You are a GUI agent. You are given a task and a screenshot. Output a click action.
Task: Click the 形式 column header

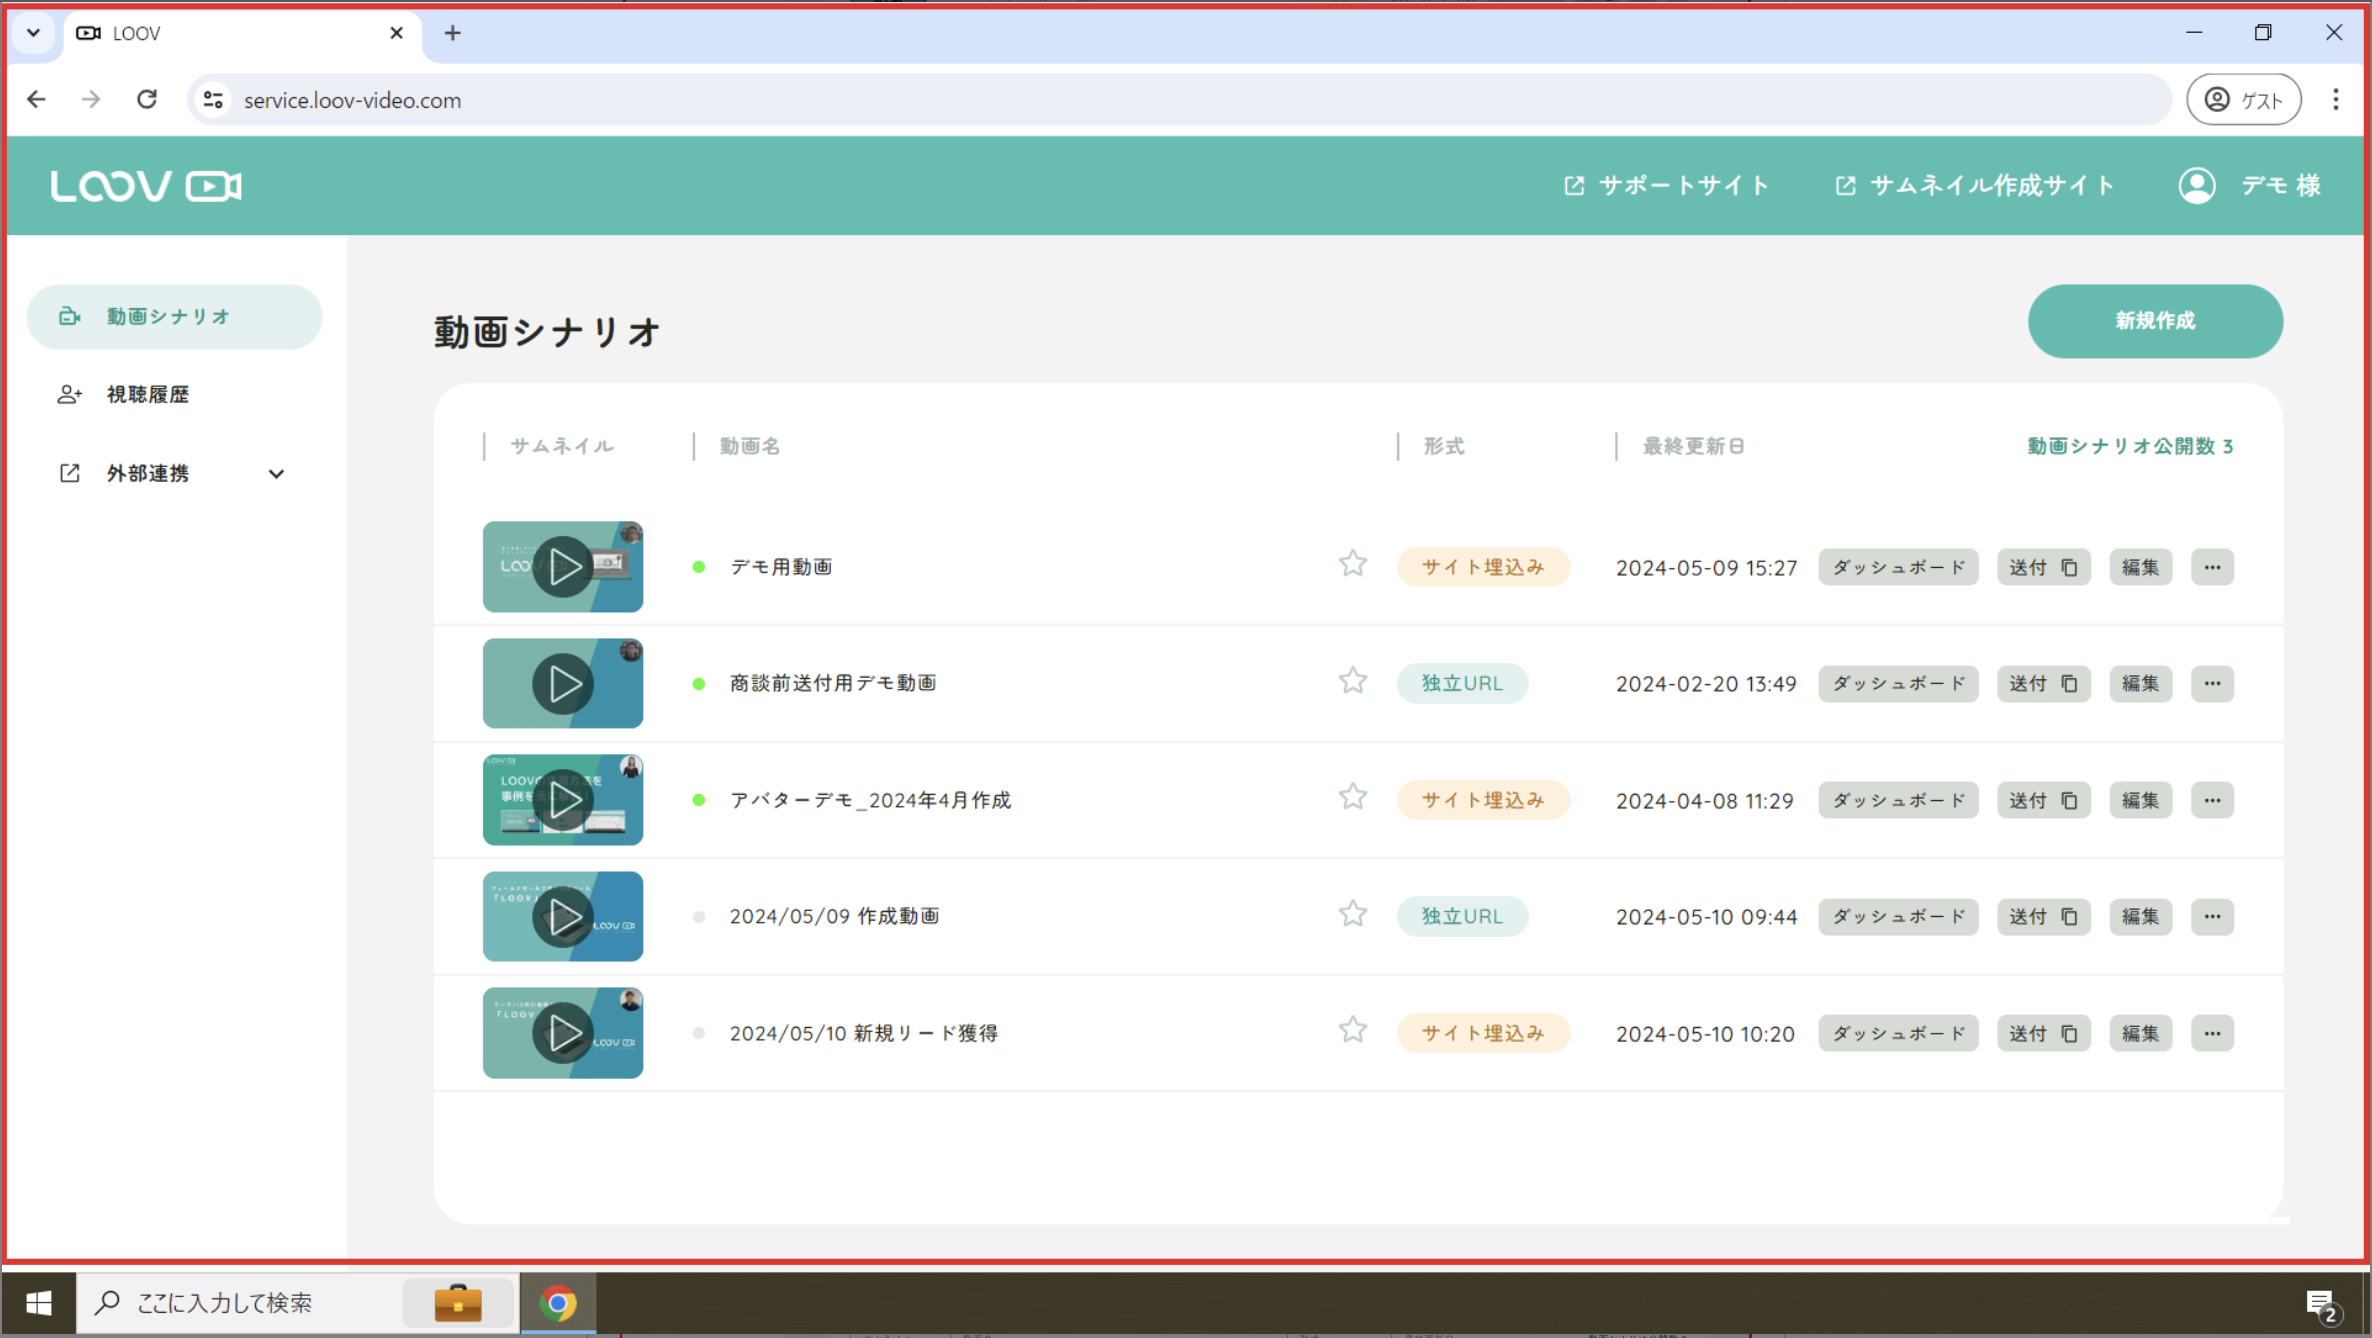(1444, 446)
